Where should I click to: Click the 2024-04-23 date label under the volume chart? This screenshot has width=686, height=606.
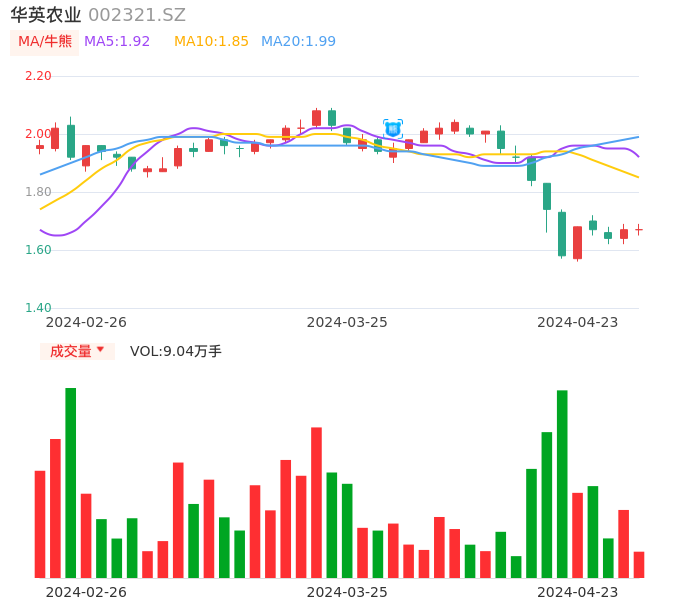(x=578, y=592)
